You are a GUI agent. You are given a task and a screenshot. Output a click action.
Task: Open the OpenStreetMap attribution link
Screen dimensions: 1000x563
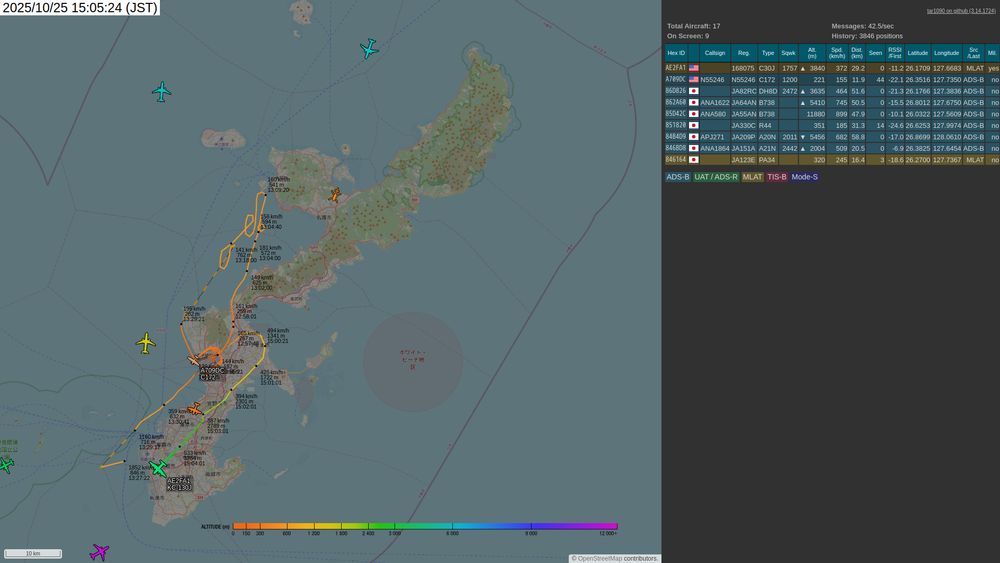click(x=599, y=559)
